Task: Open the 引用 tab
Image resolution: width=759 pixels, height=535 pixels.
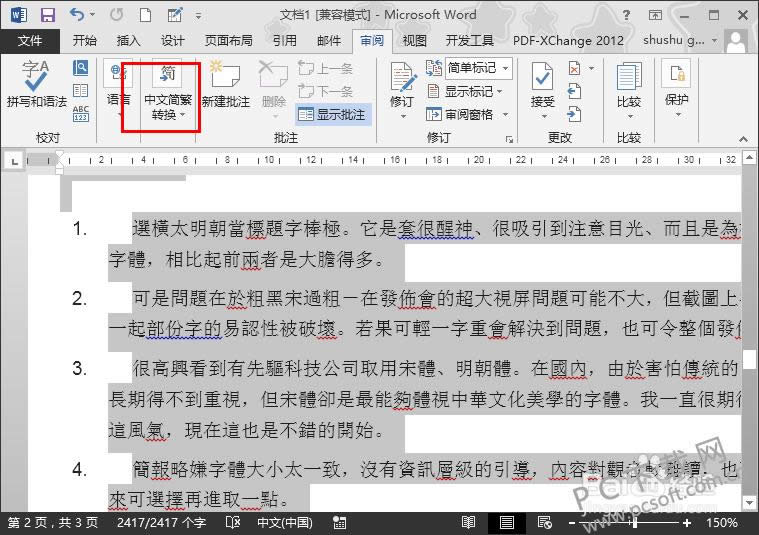Action: (285, 41)
